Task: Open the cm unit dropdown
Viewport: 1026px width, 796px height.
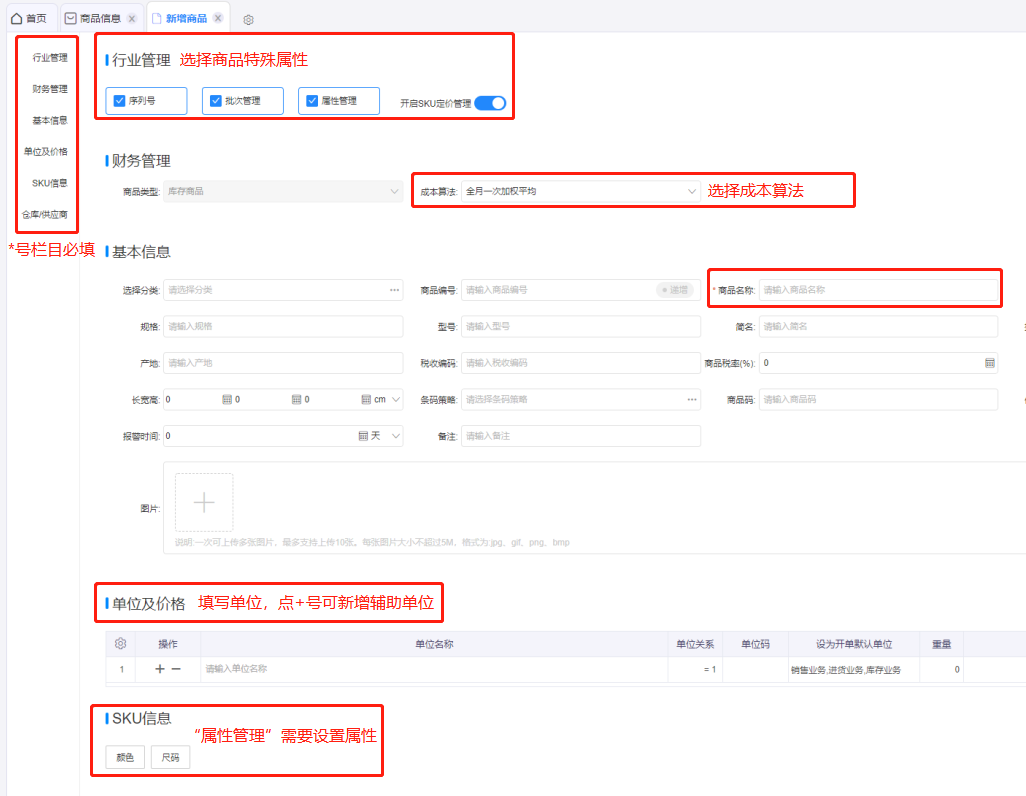Action: [x=387, y=399]
